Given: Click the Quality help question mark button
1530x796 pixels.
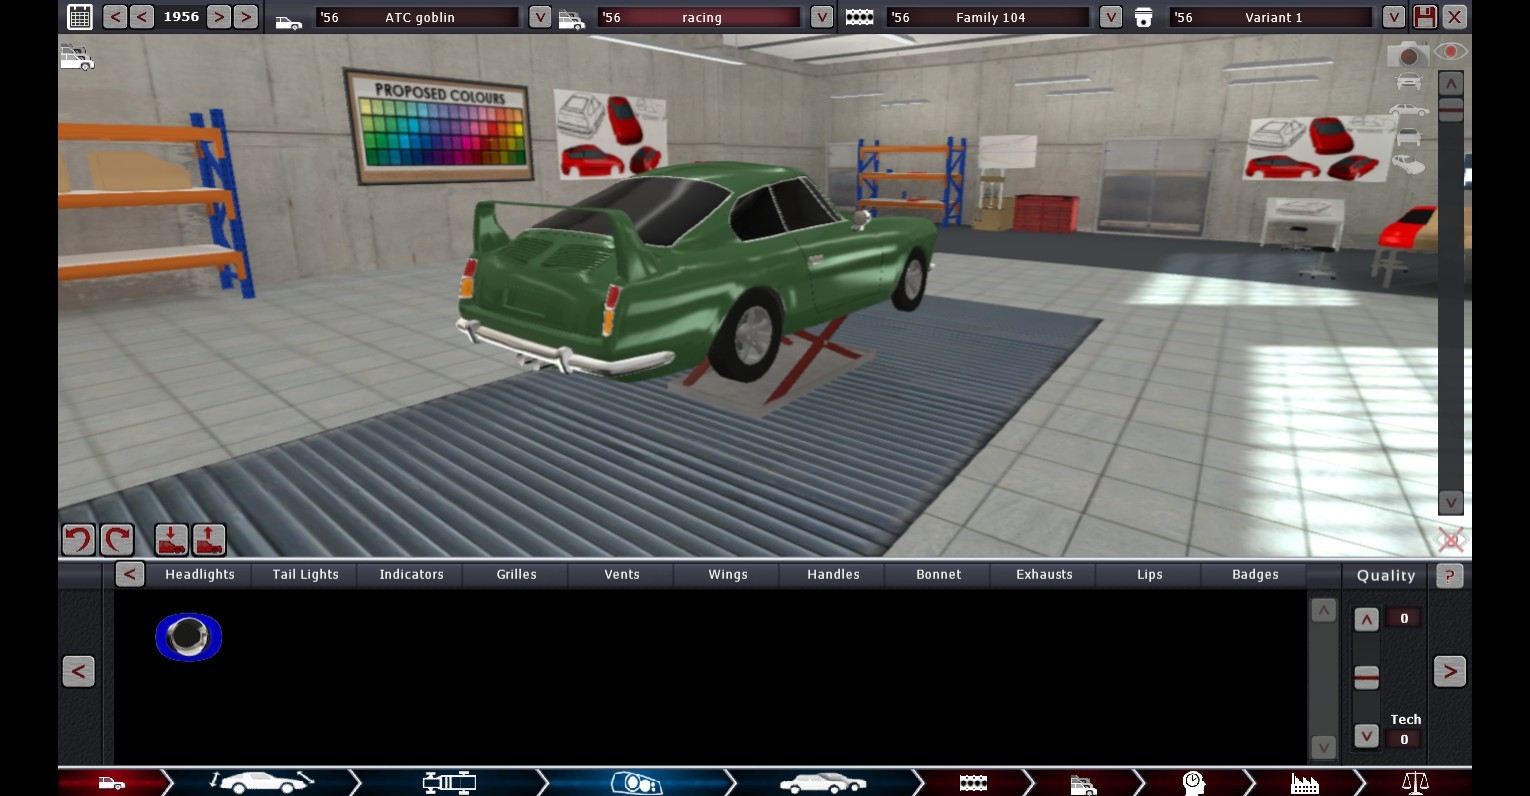Looking at the screenshot, I should coord(1449,575).
